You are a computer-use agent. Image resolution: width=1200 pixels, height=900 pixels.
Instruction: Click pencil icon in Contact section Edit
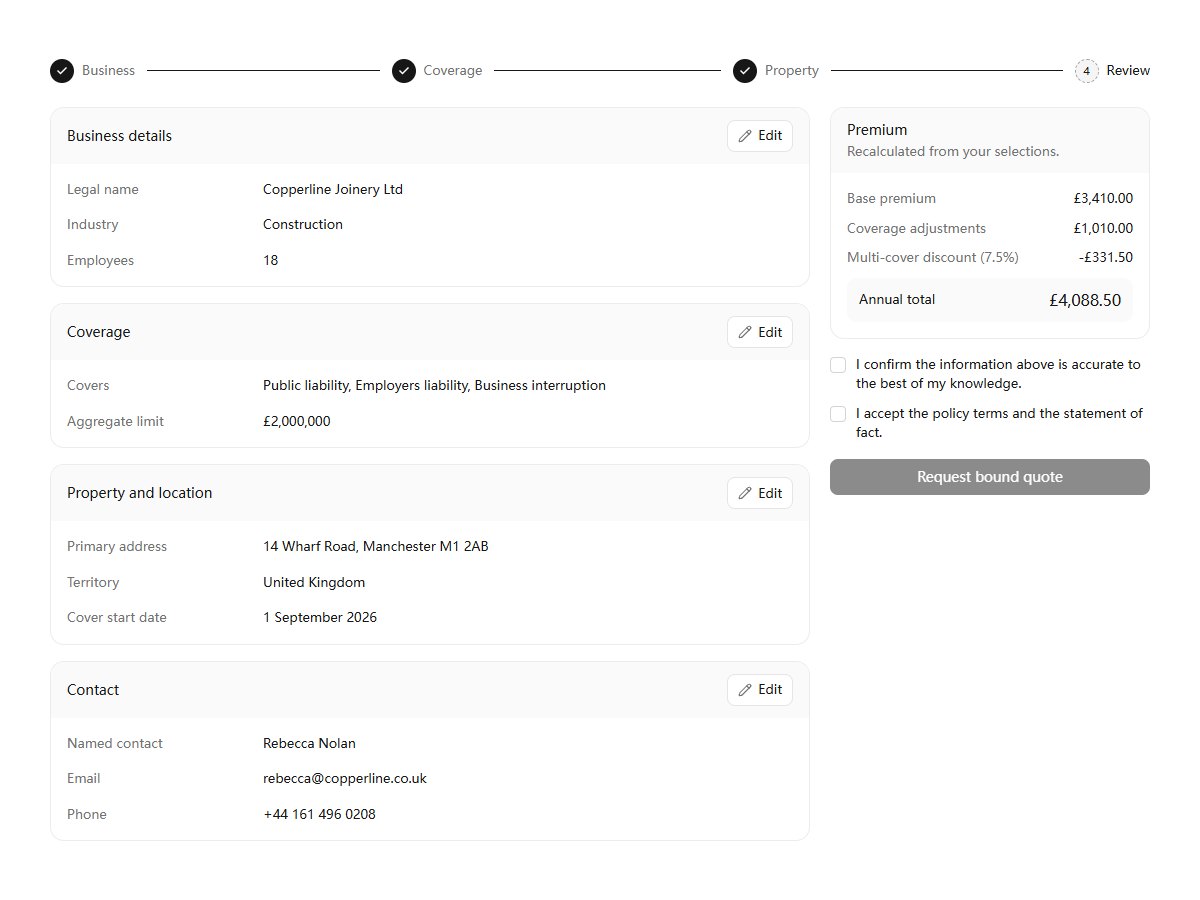click(x=745, y=690)
